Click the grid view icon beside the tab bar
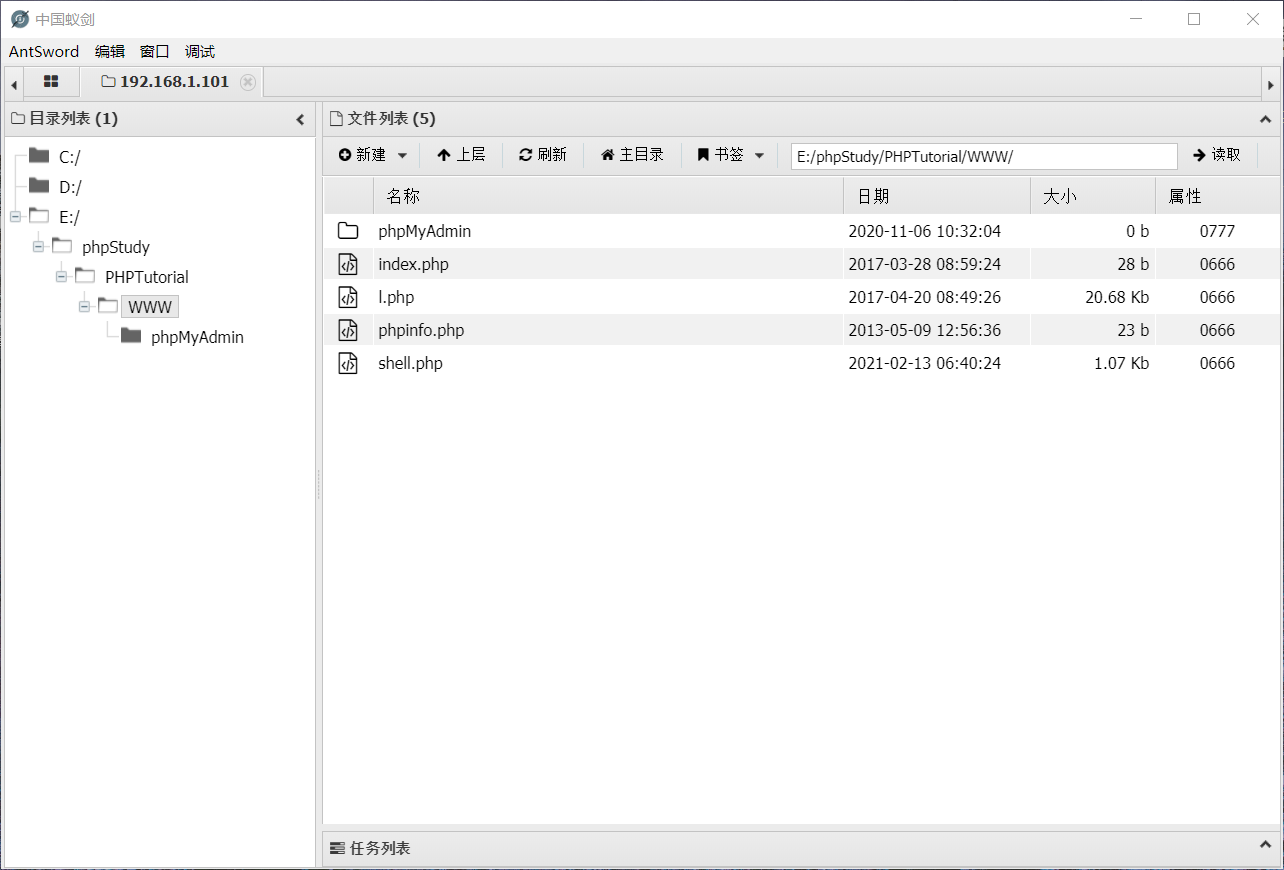Viewport: 1284px width, 870px height. pyautogui.click(x=51, y=81)
